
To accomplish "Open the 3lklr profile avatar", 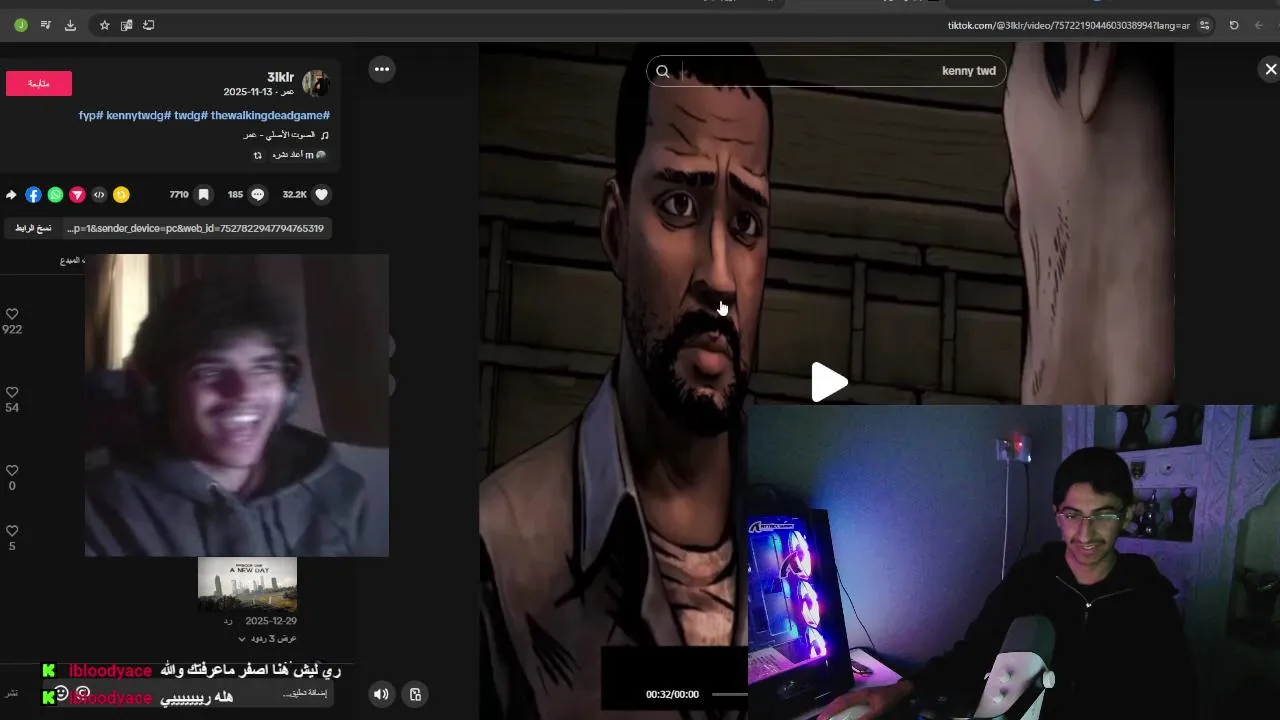I will pyautogui.click(x=316, y=83).
